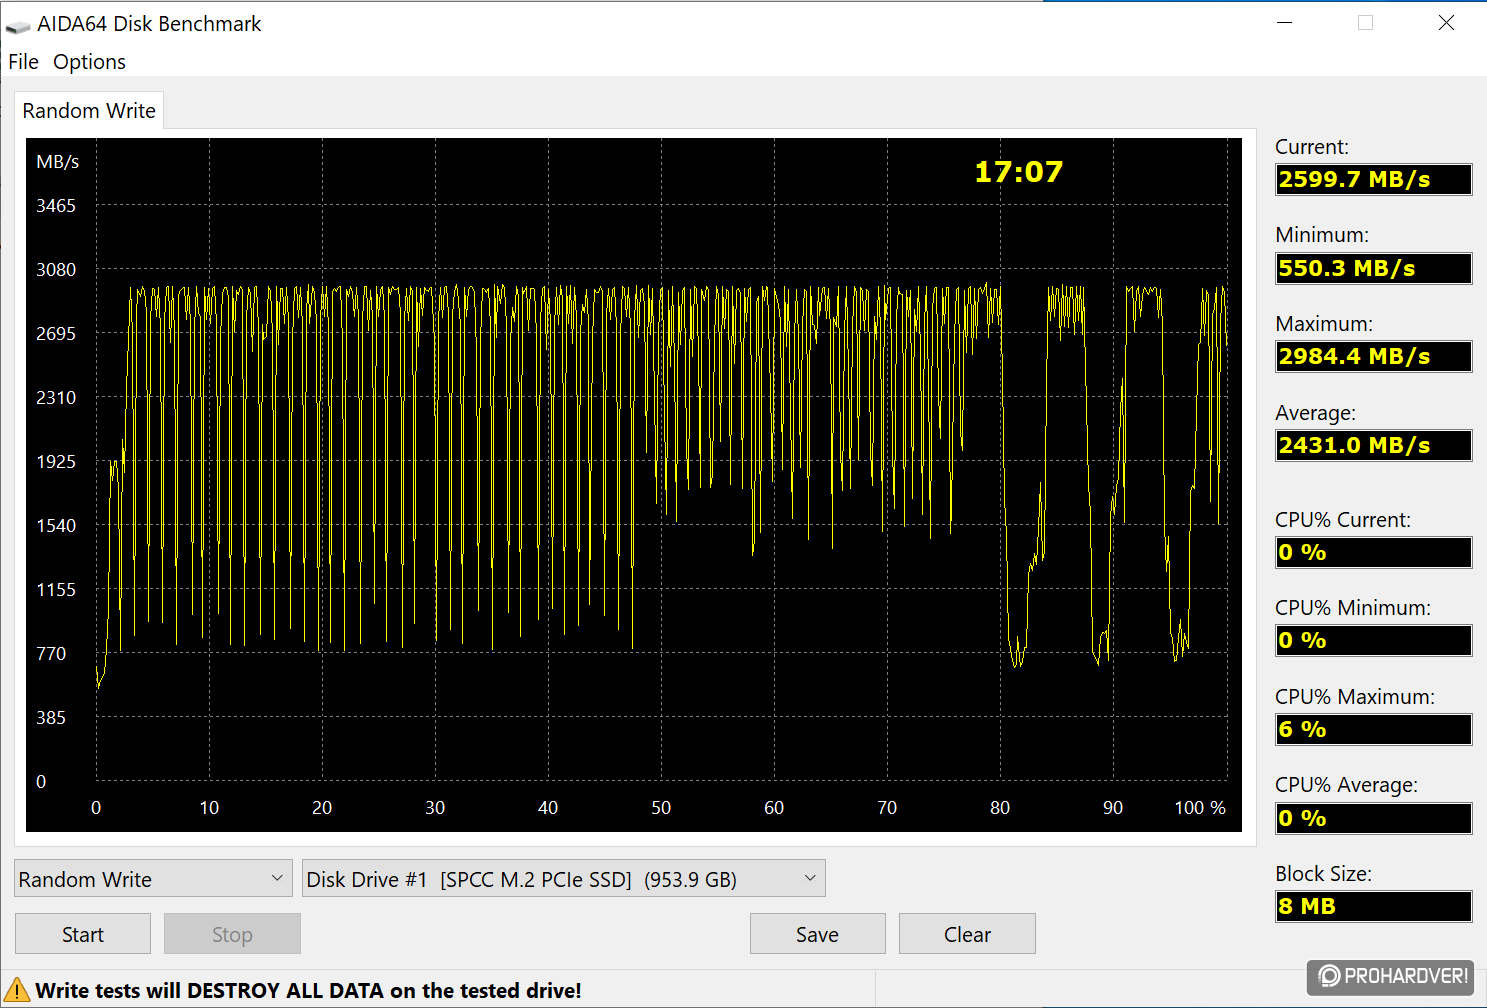Click the CPU% Average value field
The image size is (1487, 1008).
(1374, 818)
